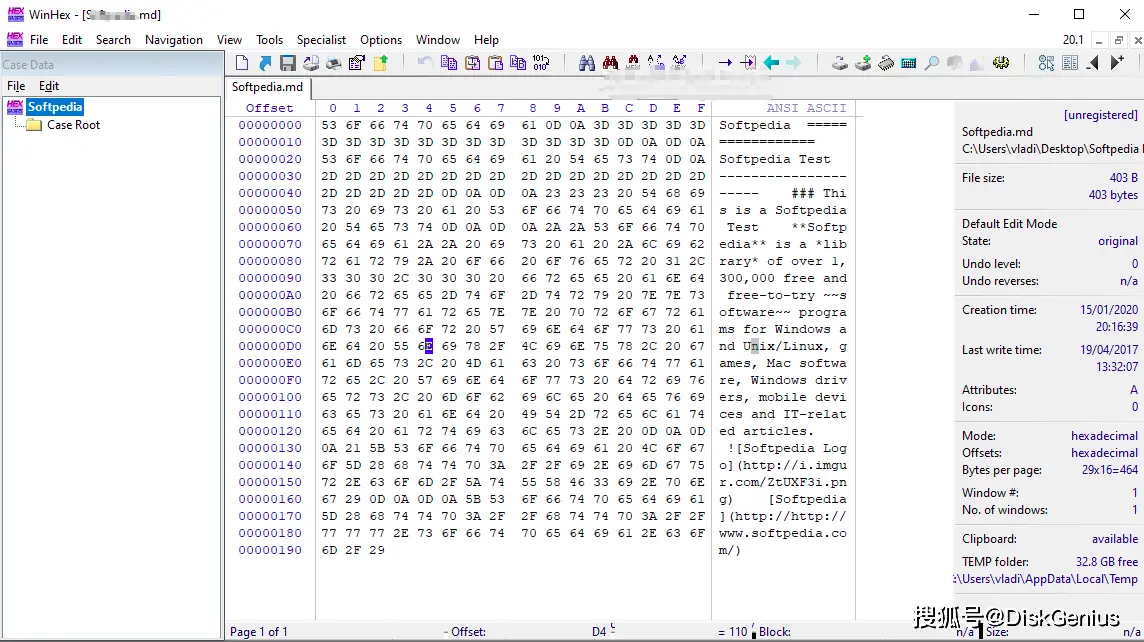Open the Help menu
This screenshot has width=1144, height=642.
[486, 40]
